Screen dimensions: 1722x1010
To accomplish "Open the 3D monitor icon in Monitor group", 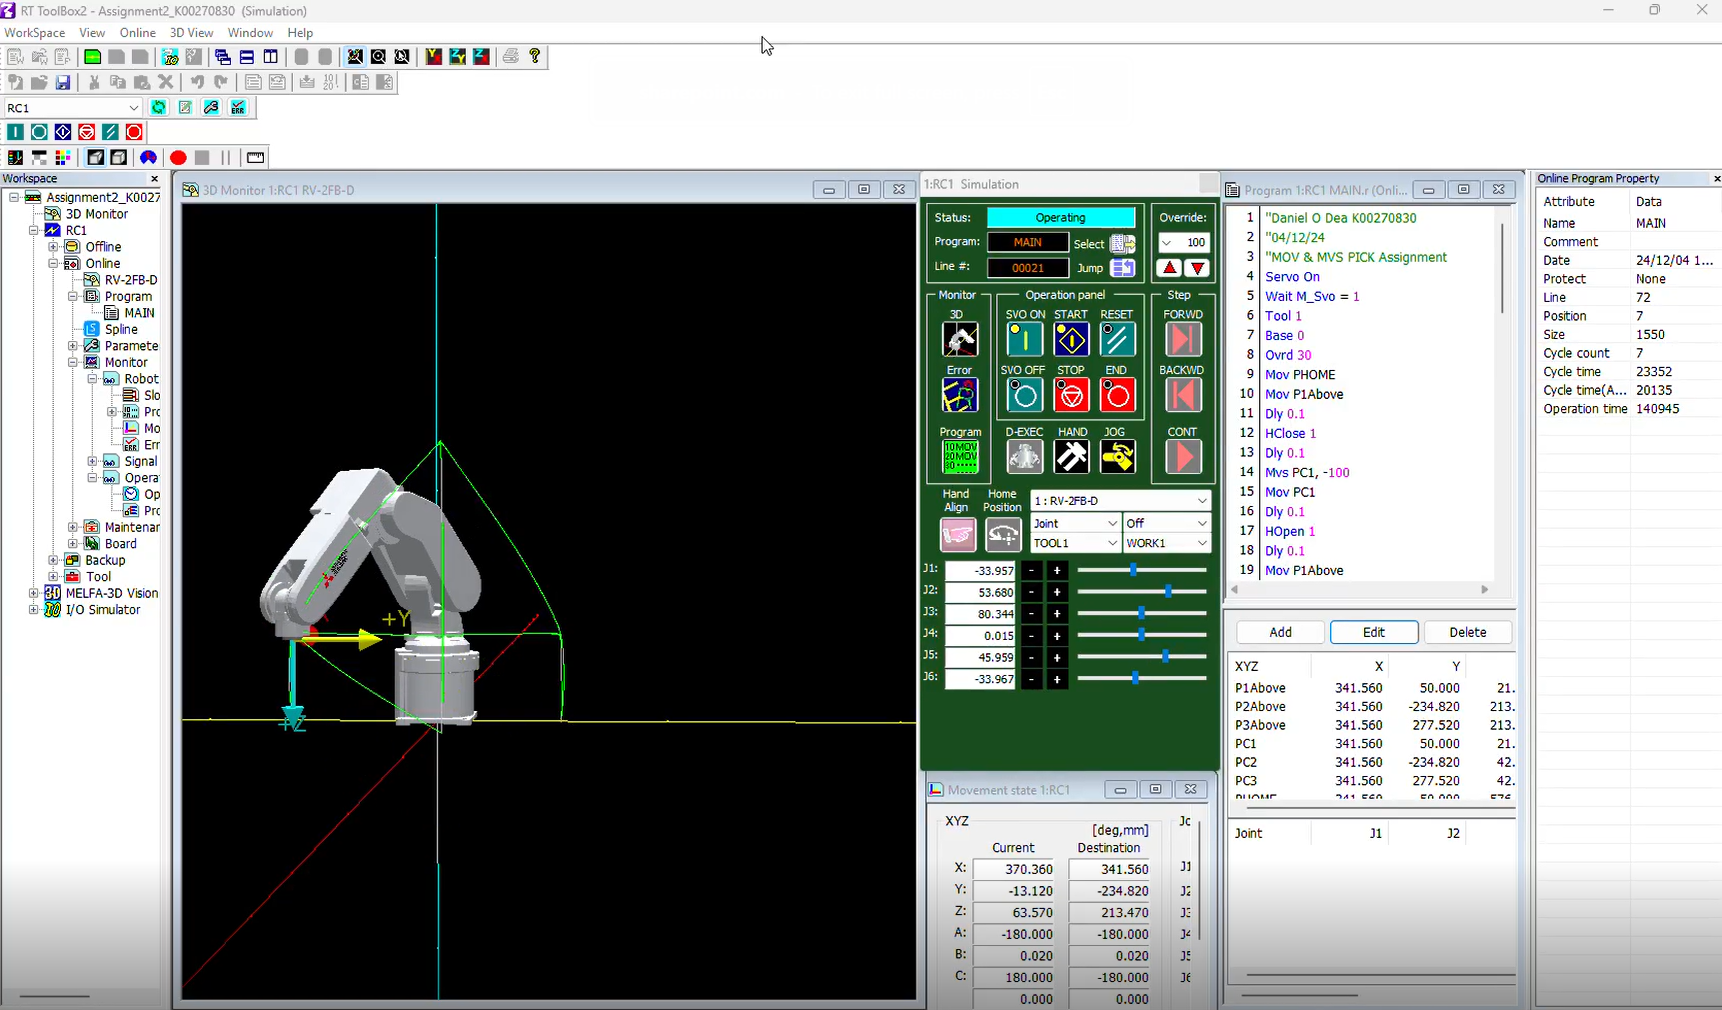I will (x=960, y=340).
